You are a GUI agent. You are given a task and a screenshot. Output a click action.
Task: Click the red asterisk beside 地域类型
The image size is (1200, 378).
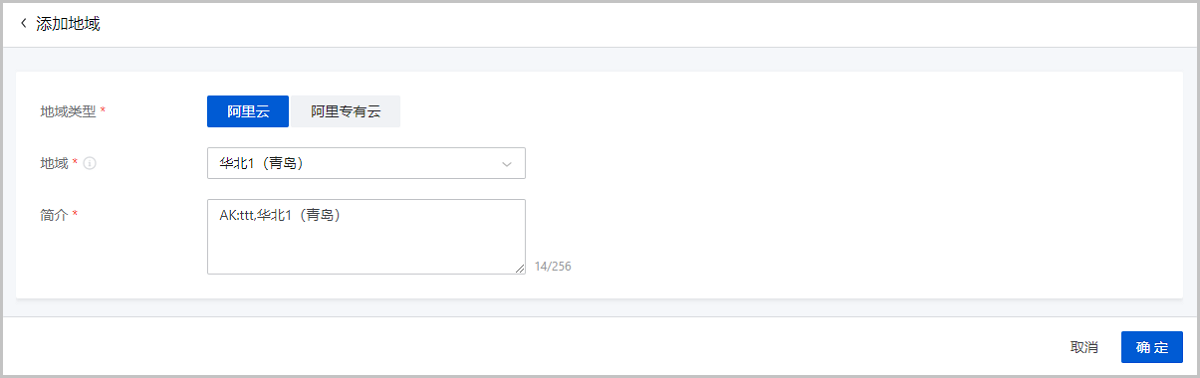[x=103, y=112]
